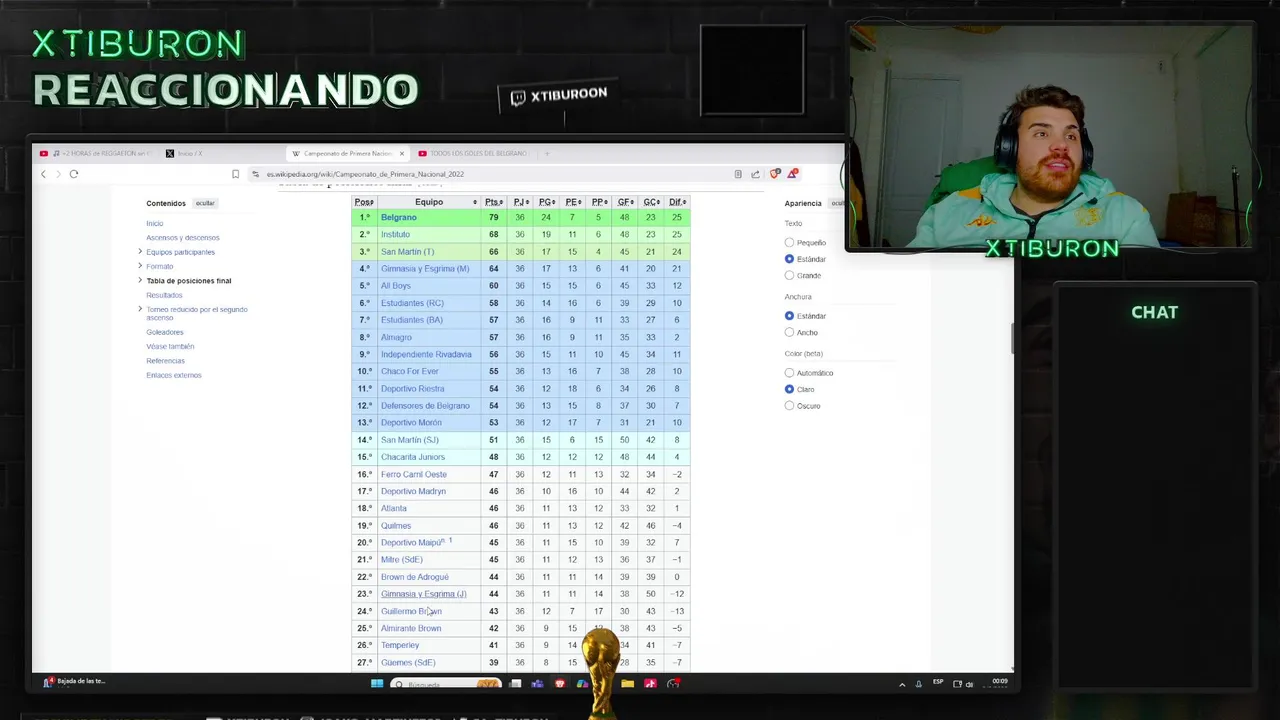Go to Referencias section link

click(165, 361)
